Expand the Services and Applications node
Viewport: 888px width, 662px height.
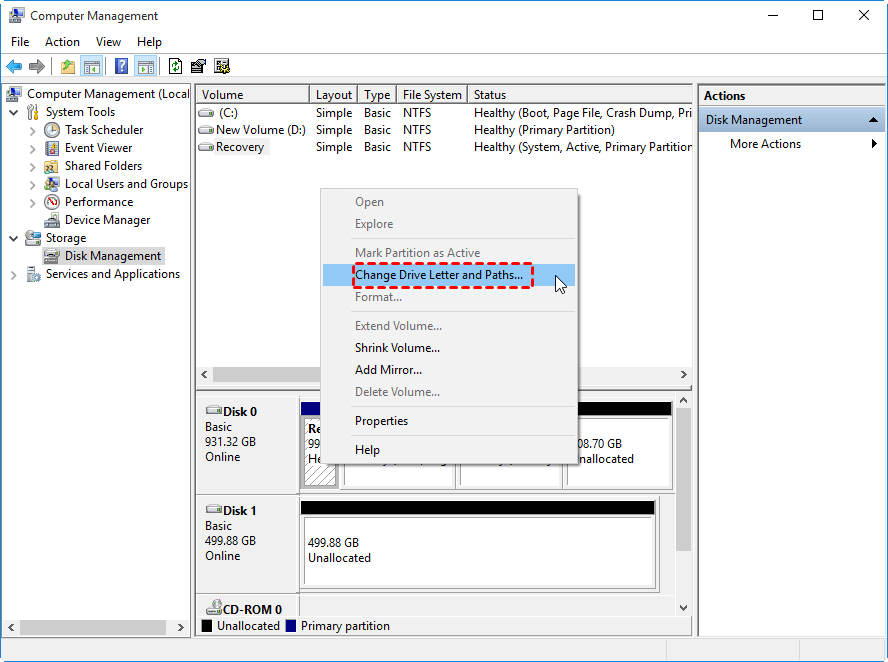click(x=14, y=275)
